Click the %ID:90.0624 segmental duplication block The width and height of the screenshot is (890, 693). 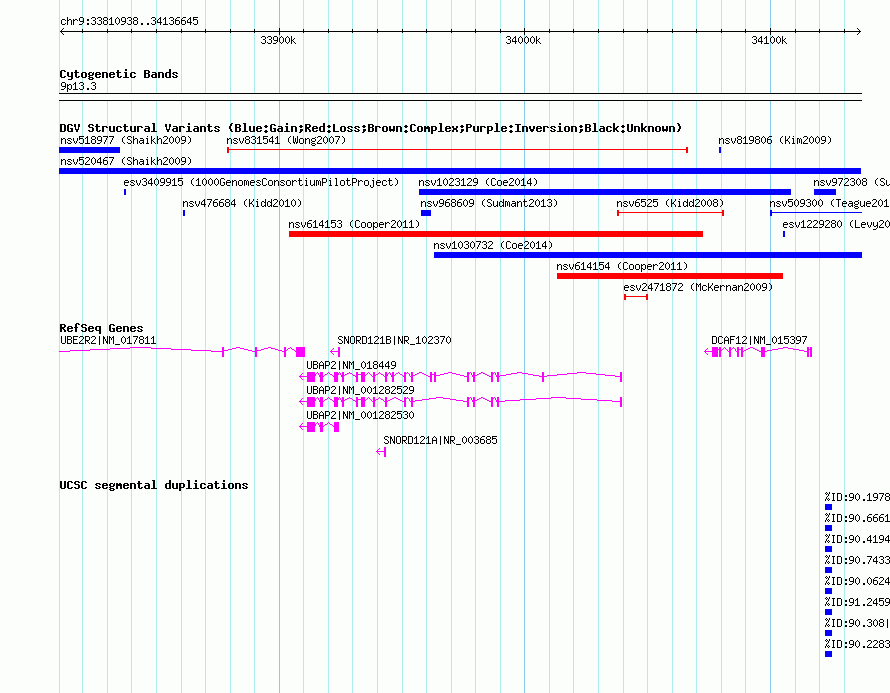(828, 591)
